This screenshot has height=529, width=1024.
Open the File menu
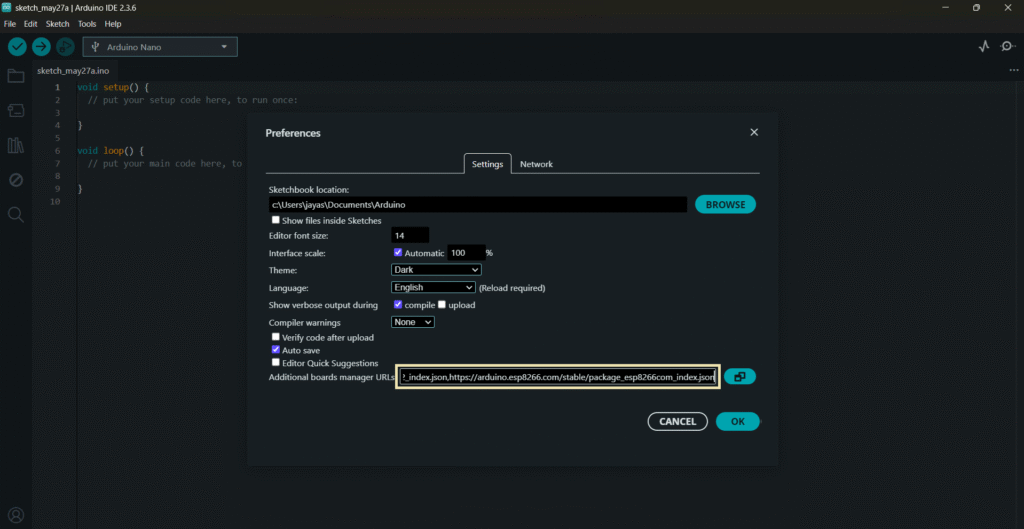[10, 24]
